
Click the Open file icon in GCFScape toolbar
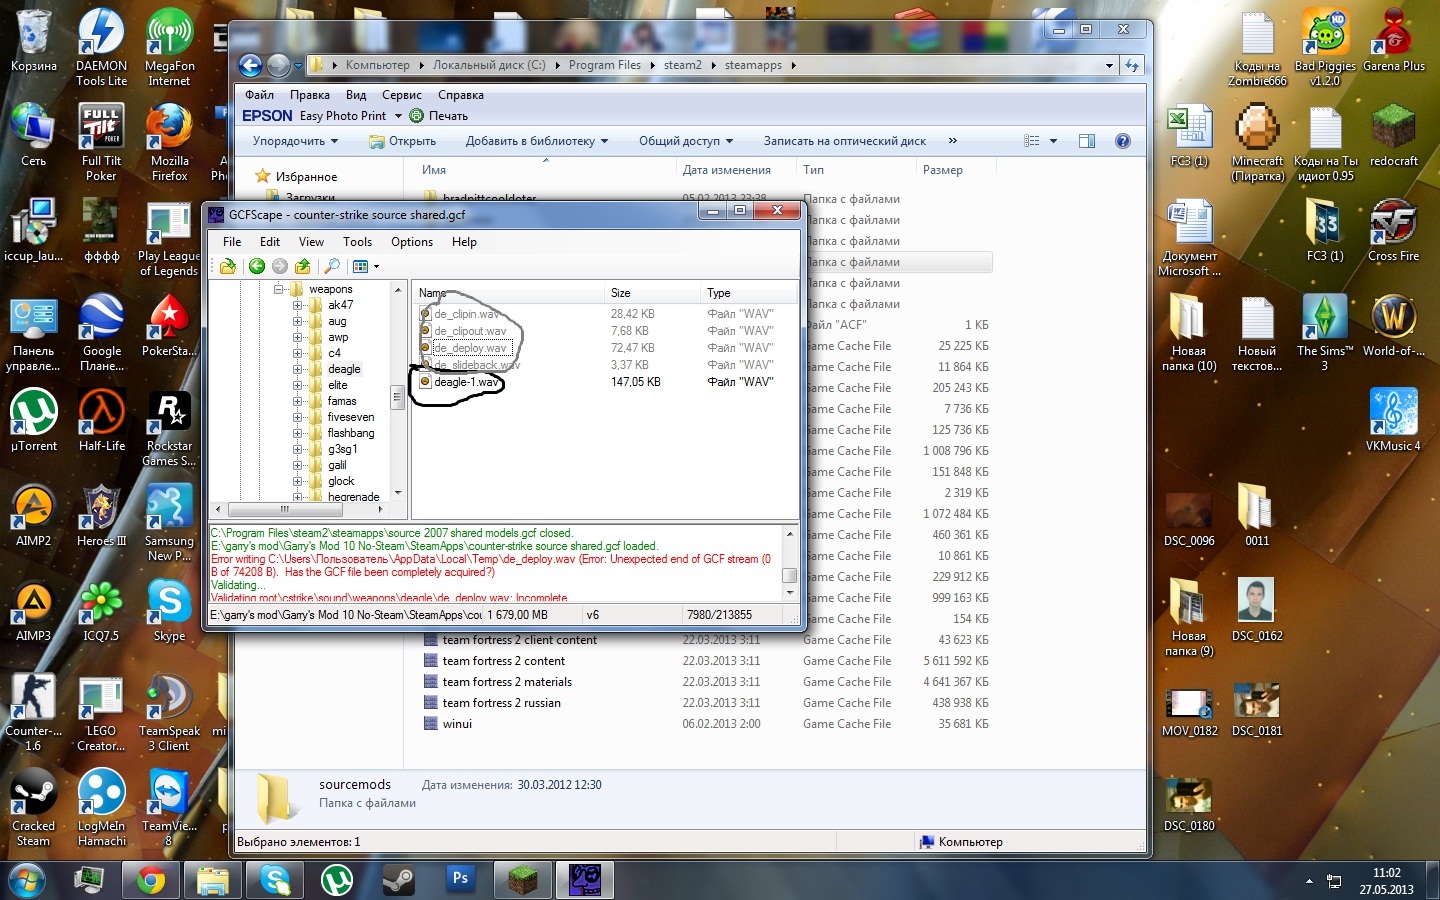pos(228,266)
